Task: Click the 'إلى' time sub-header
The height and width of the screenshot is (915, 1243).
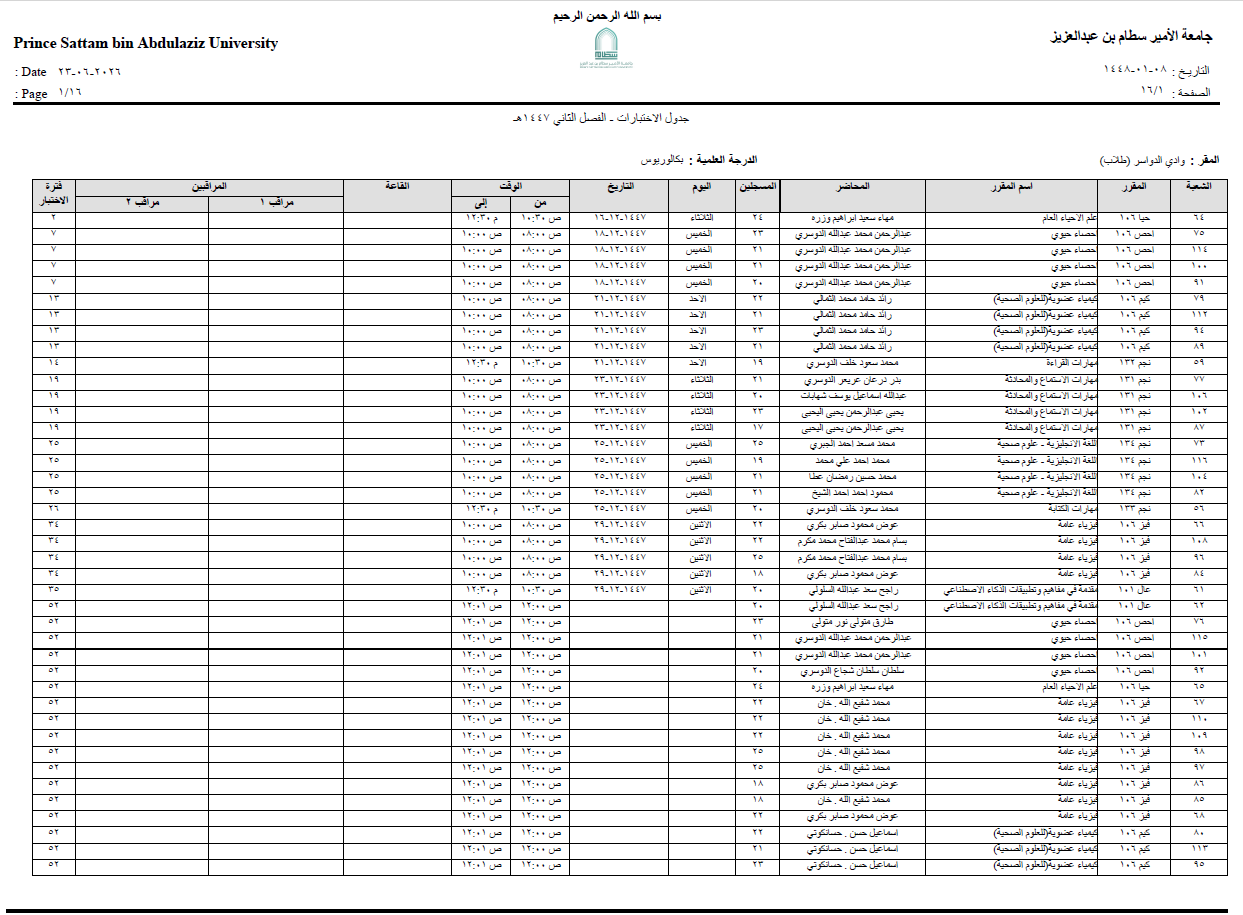Action: coord(481,202)
